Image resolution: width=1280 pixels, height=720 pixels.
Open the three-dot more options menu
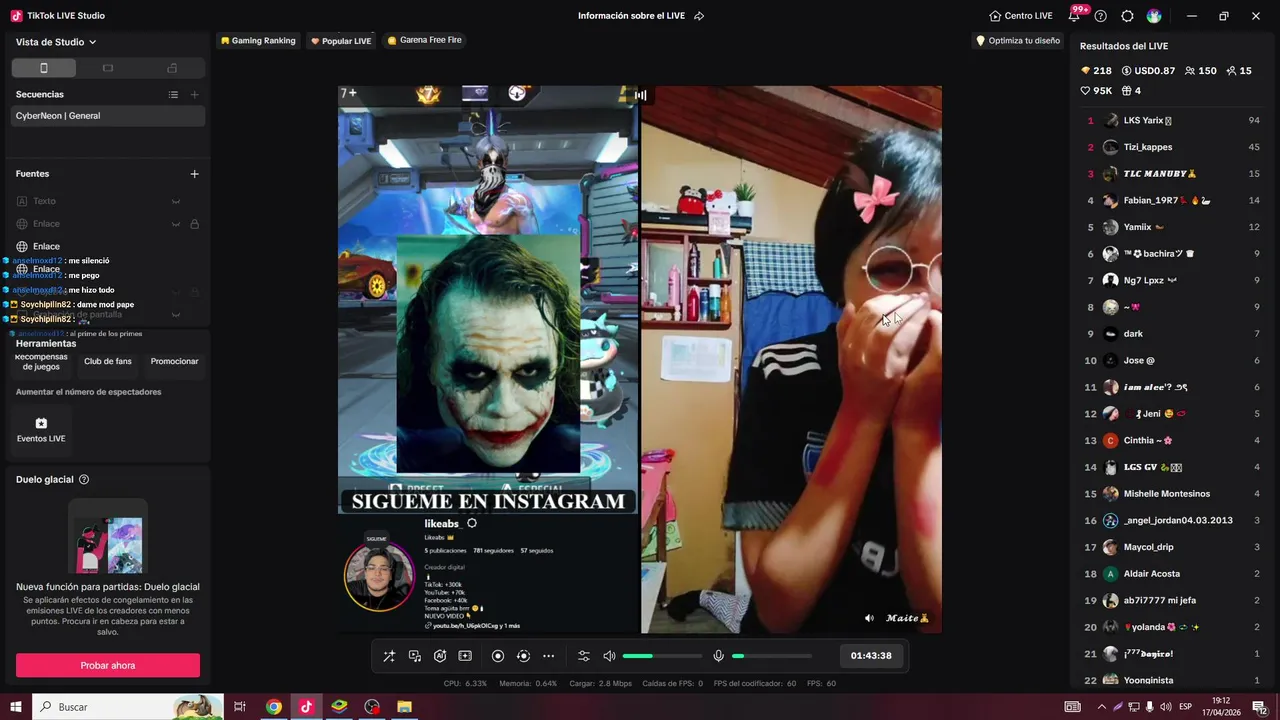click(548, 656)
